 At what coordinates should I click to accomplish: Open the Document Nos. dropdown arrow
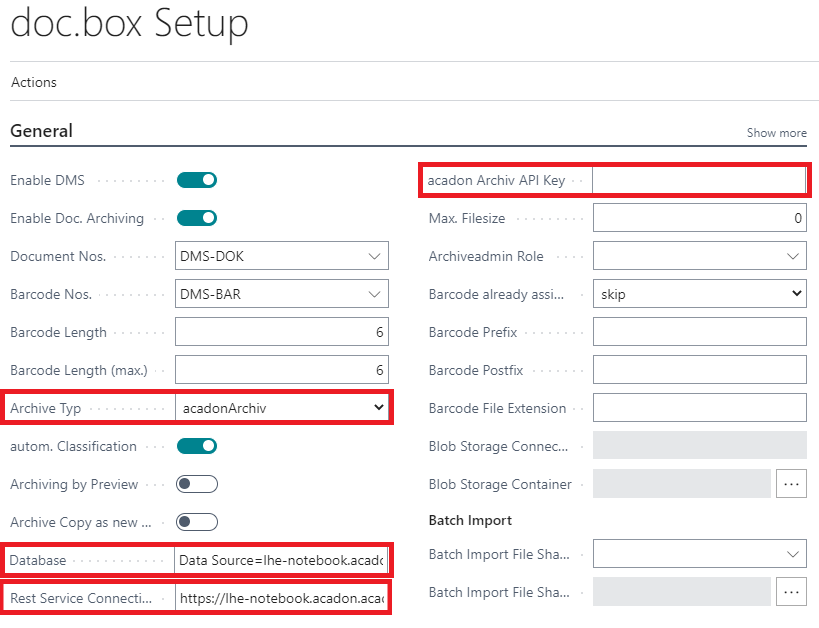click(373, 255)
